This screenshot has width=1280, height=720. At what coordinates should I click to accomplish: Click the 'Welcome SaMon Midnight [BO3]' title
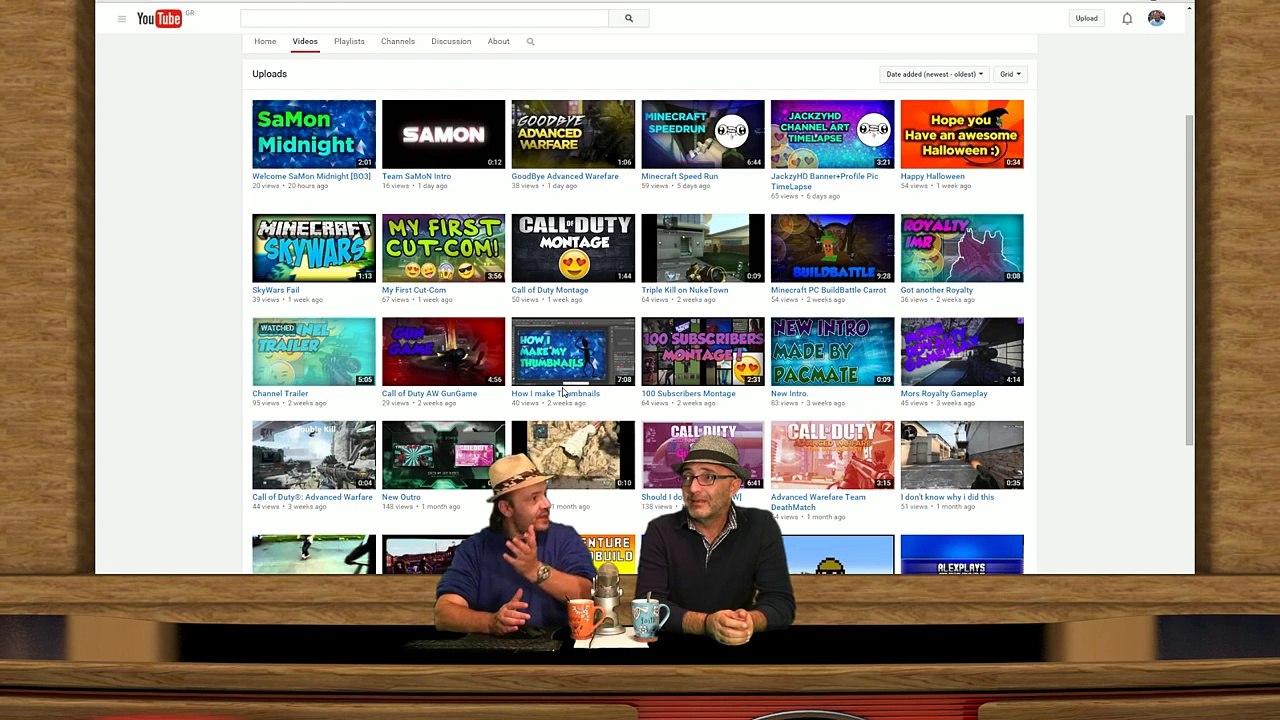[311, 176]
